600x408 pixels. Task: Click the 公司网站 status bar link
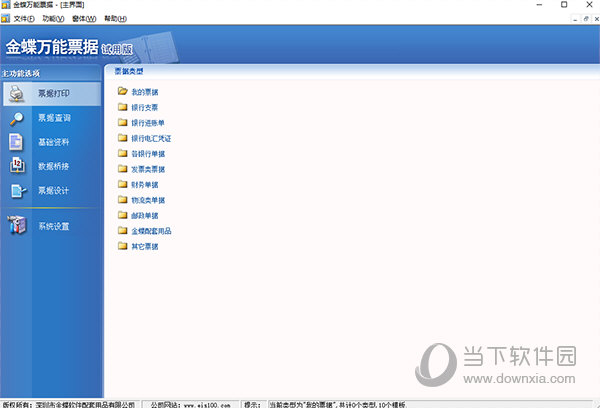point(191,405)
